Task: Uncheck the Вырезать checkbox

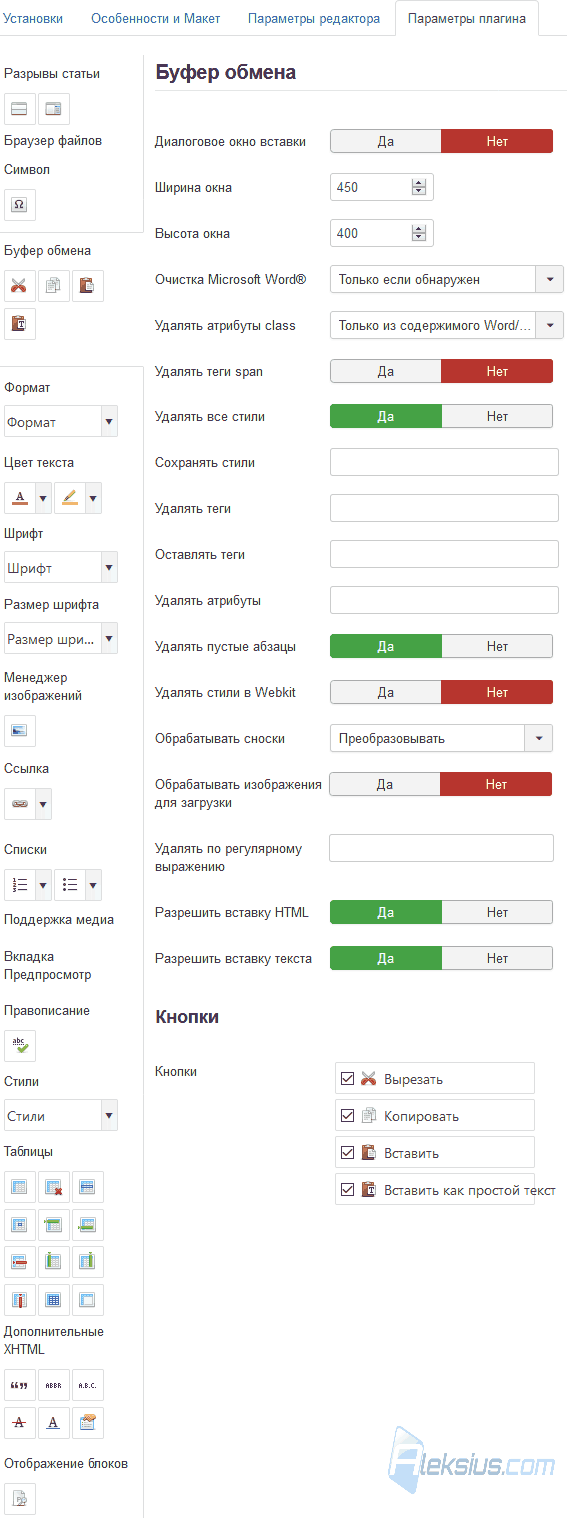Action: coord(348,1079)
